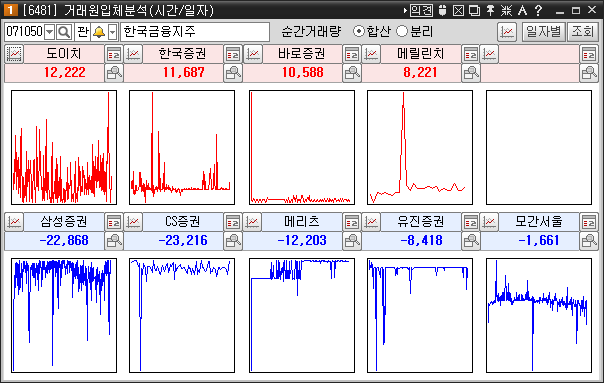Click the magnifier icon next to -1,661
604x383 pixels.
click(x=589, y=240)
